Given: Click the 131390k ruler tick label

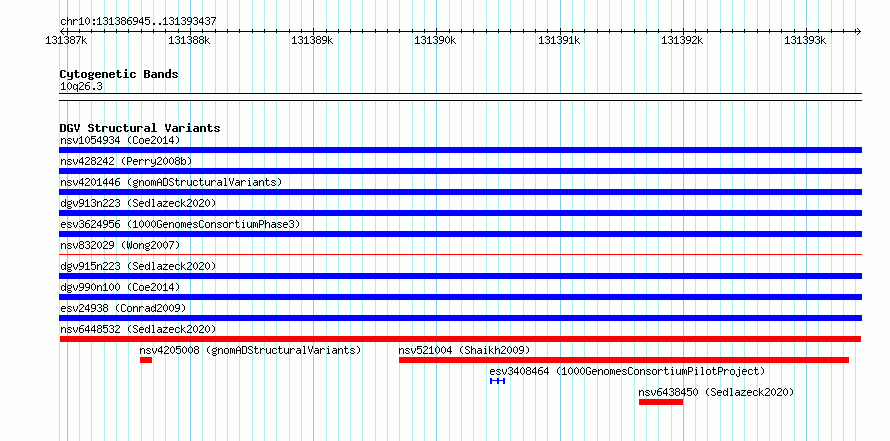Looking at the screenshot, I should pyautogui.click(x=435, y=40).
